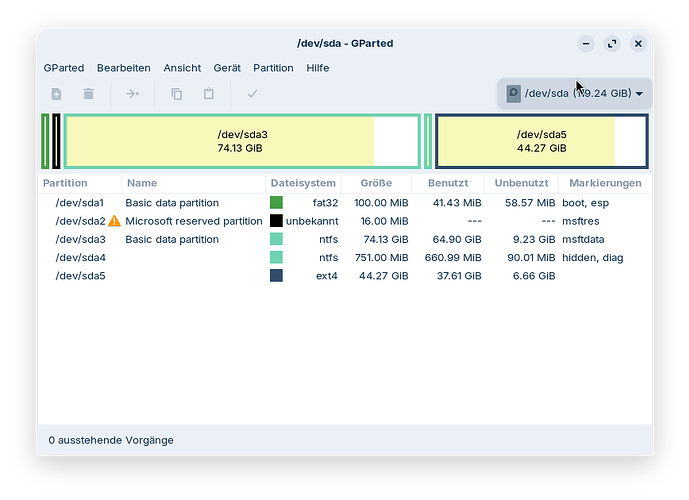Screen dimensions: 689x500
Task: Click the dark blue ext4 color swatch
Action: (x=276, y=275)
